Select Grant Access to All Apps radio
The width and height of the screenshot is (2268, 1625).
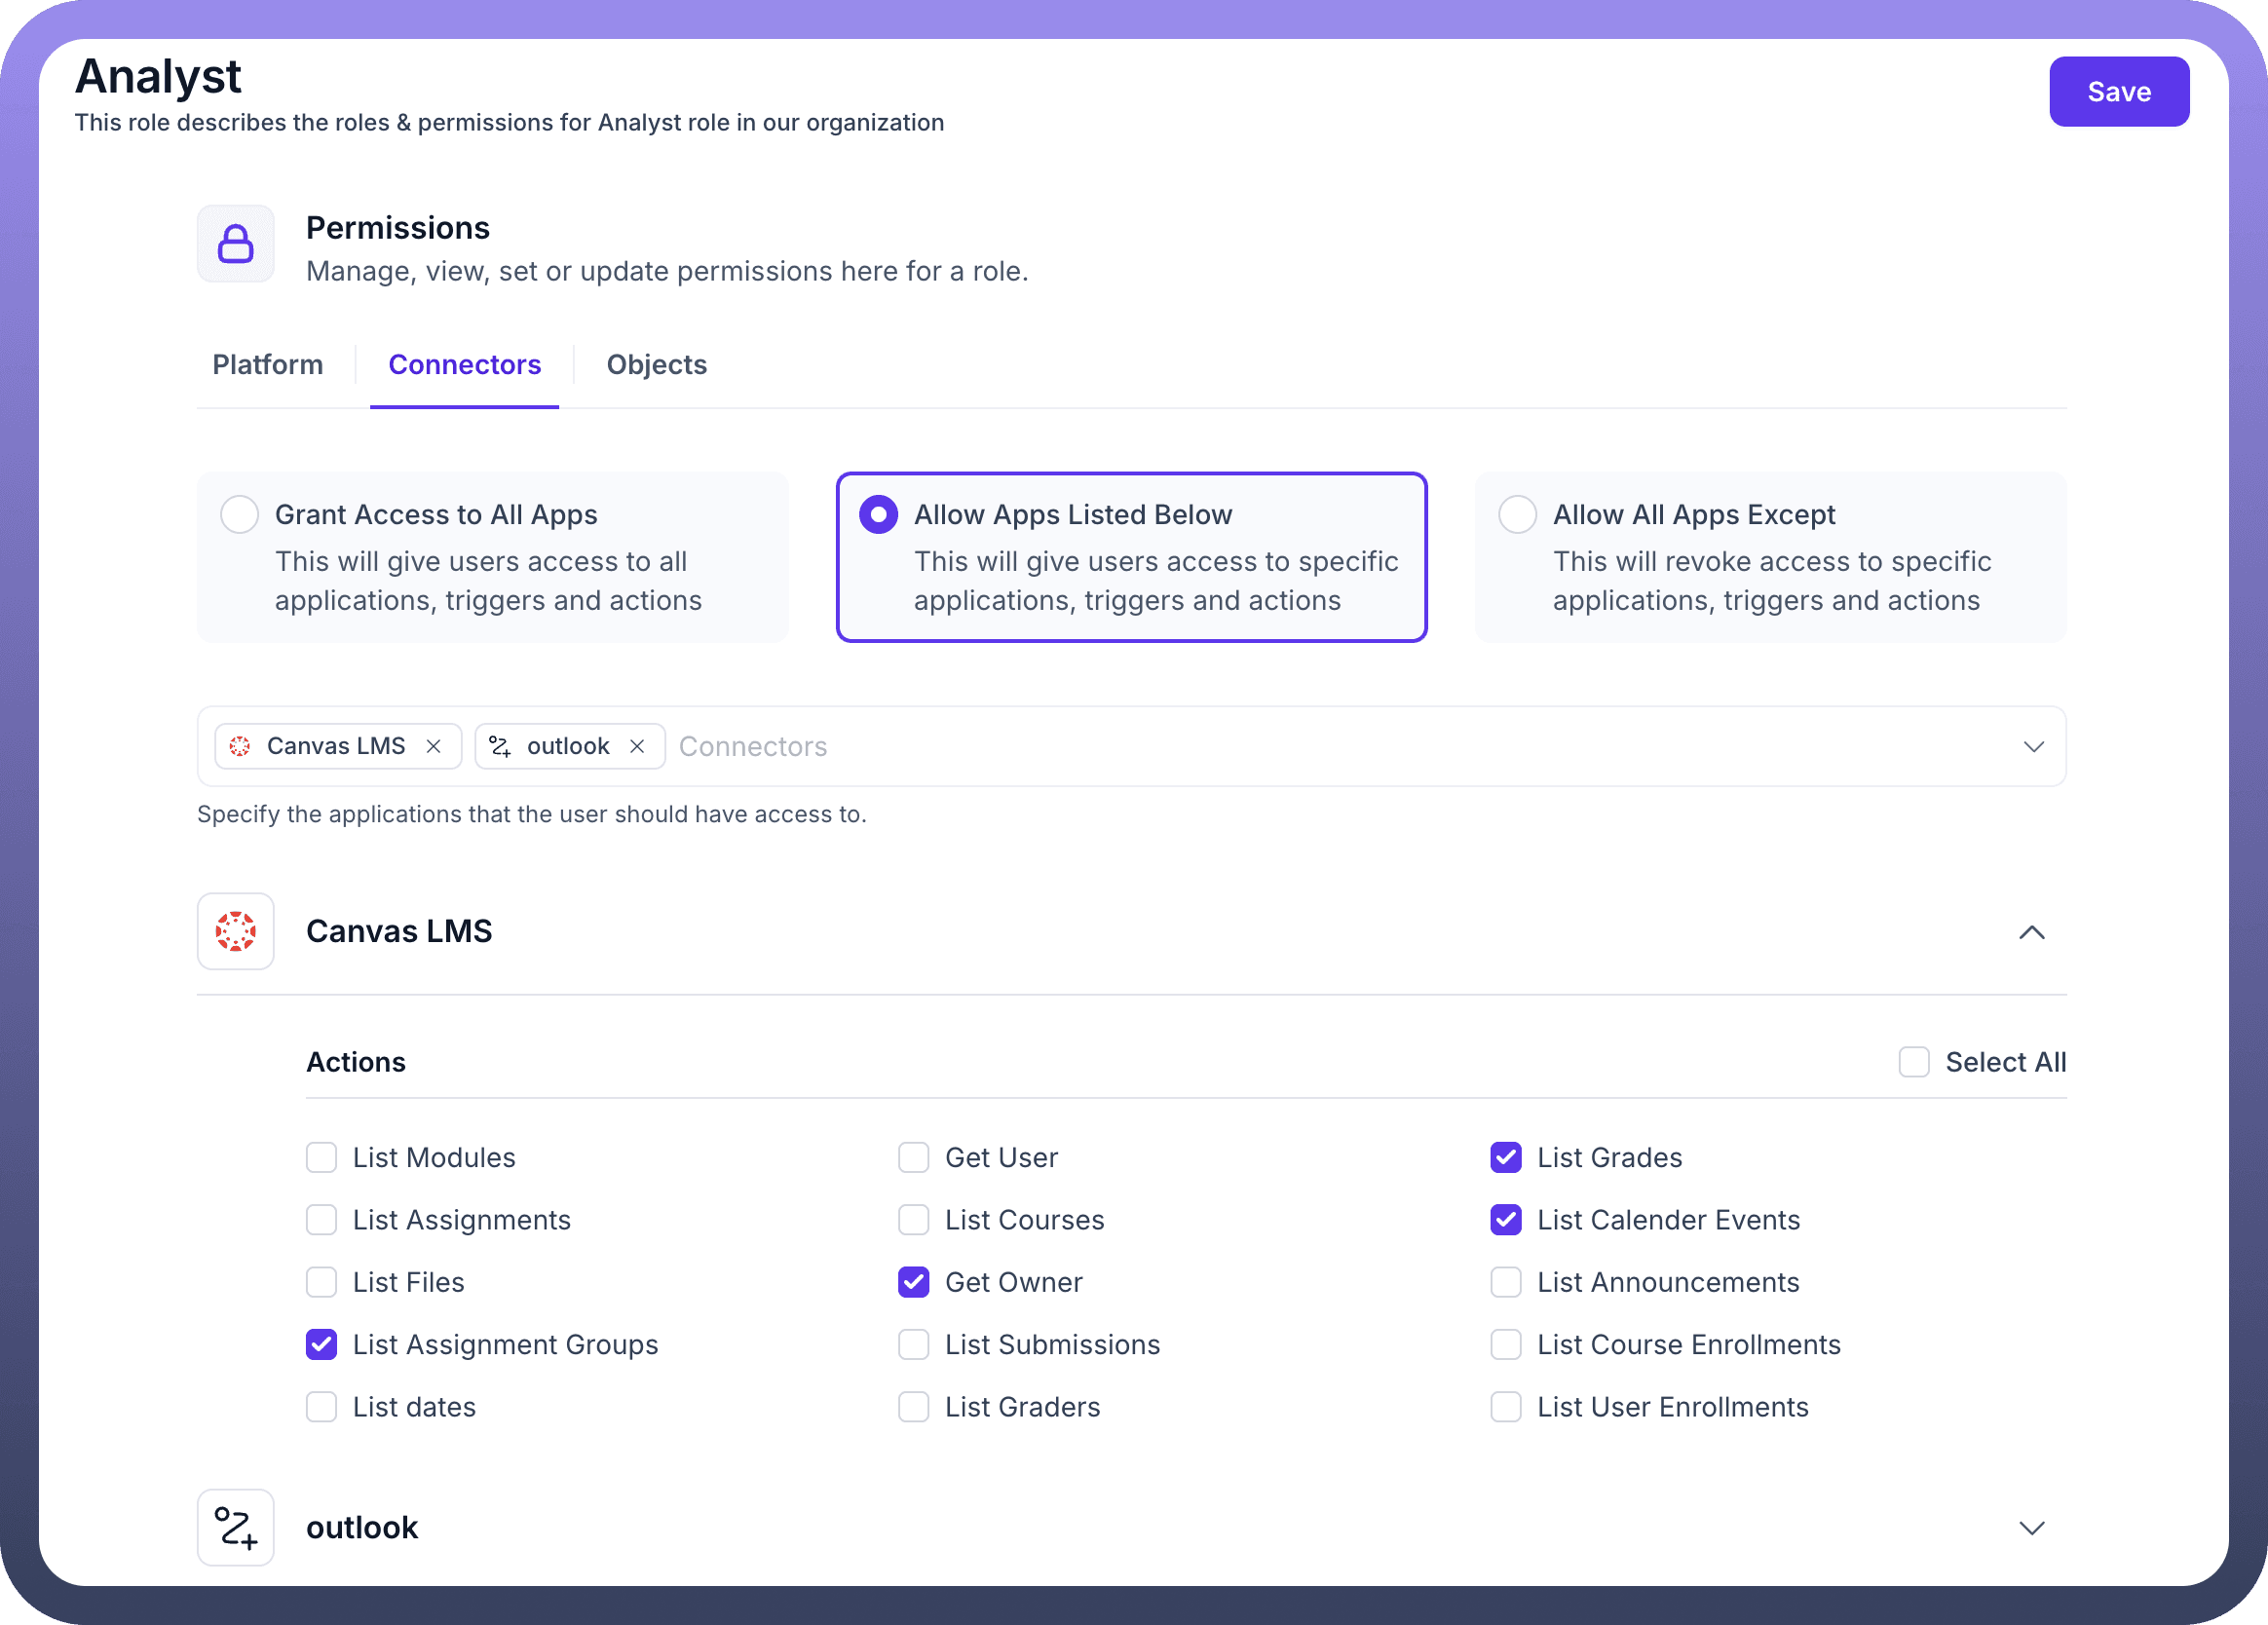pos(240,514)
